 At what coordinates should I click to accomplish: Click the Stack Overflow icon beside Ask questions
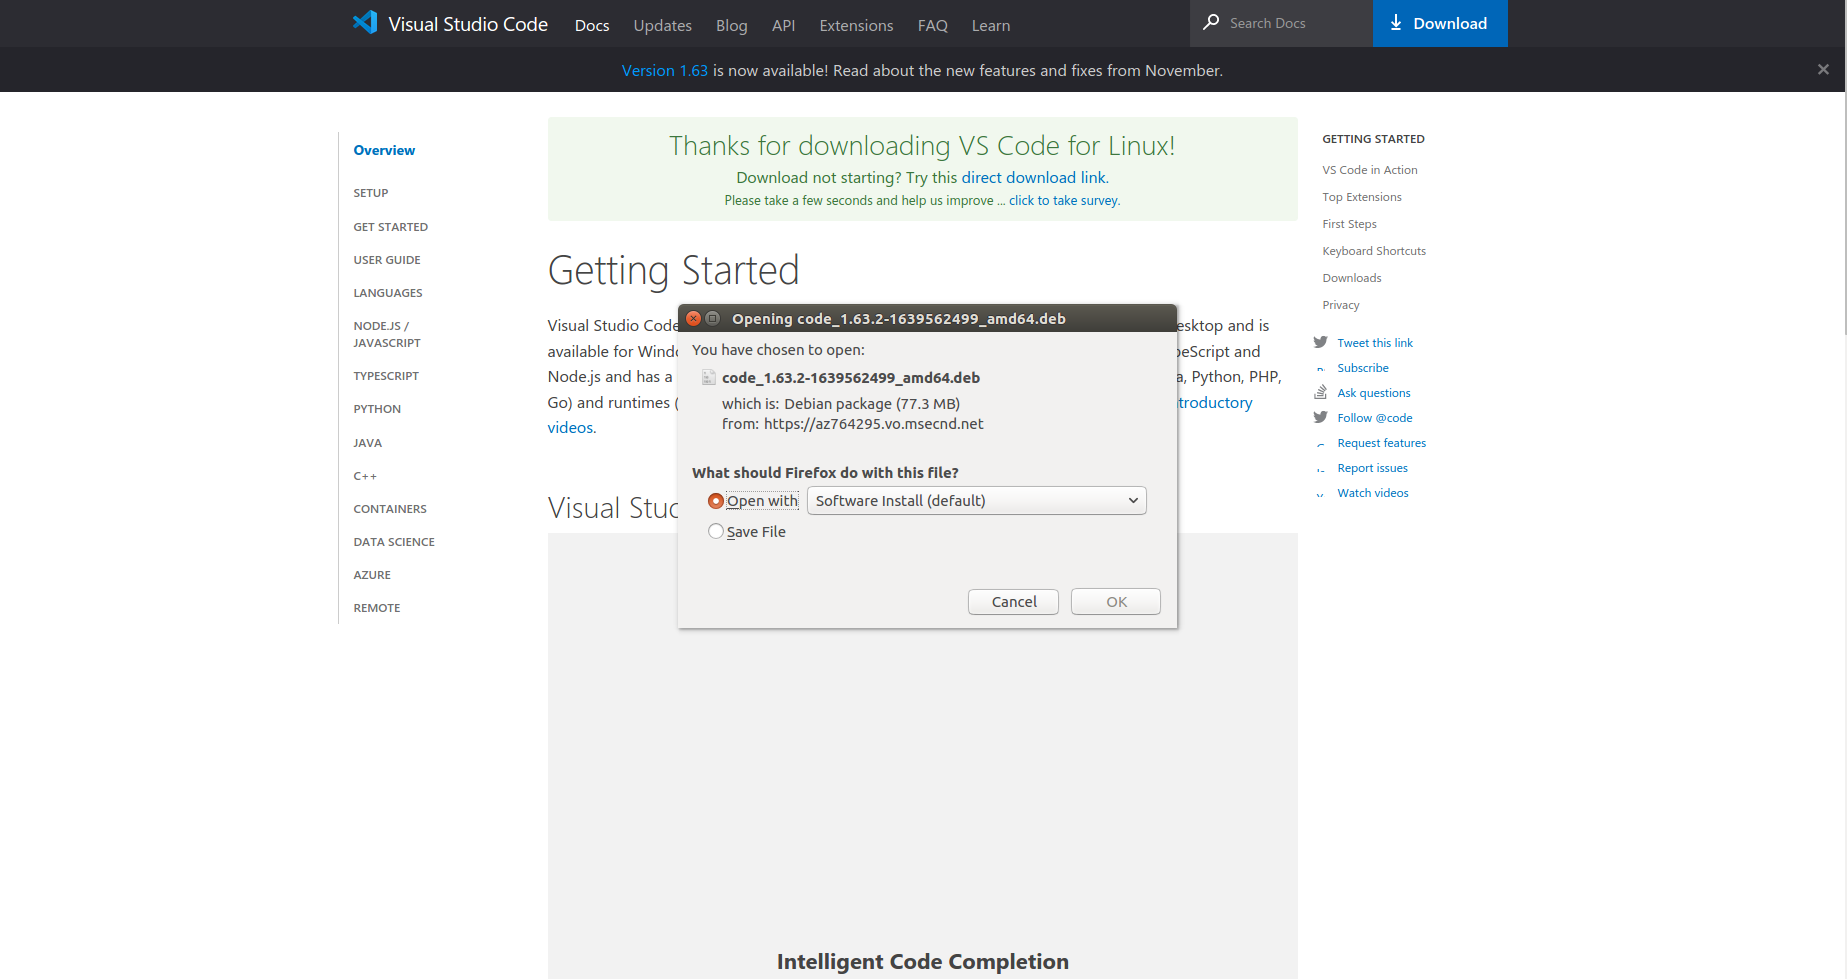point(1320,392)
